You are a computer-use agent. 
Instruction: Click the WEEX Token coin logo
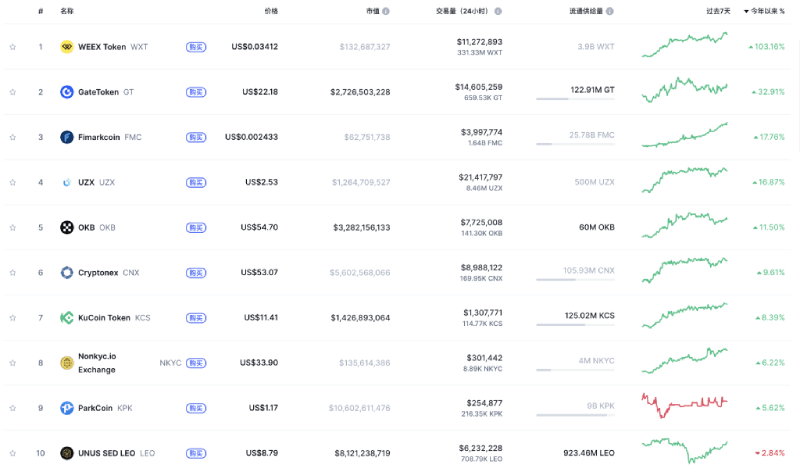click(x=67, y=47)
